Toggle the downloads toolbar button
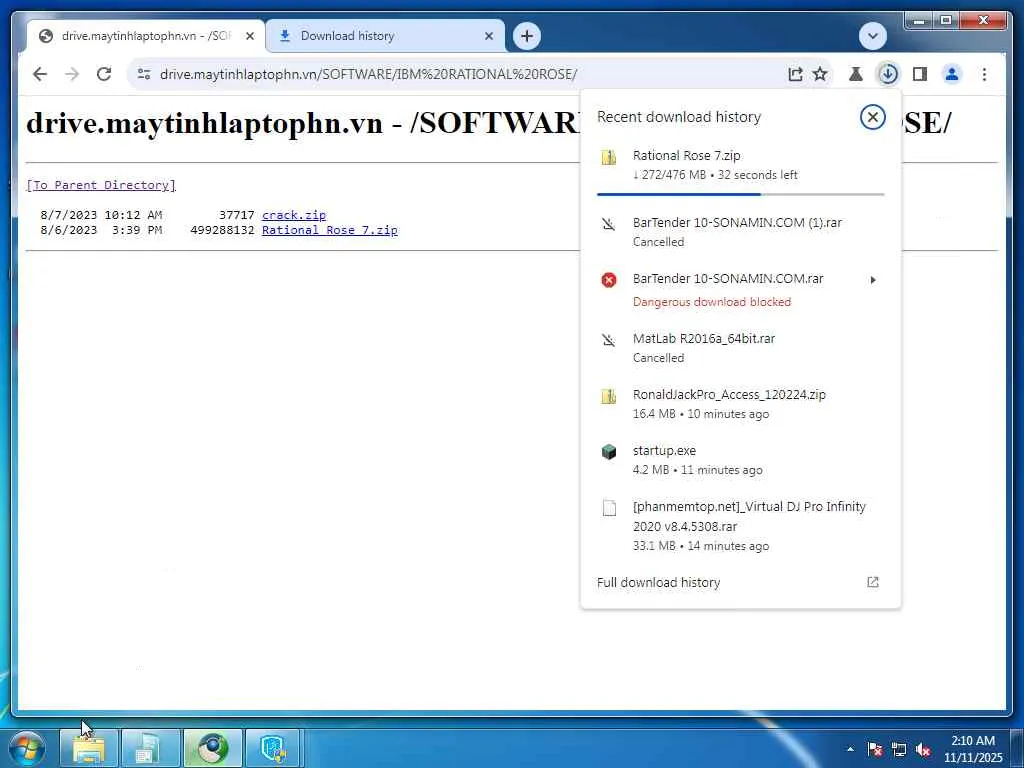Image resolution: width=1024 pixels, height=768 pixels. [888, 74]
